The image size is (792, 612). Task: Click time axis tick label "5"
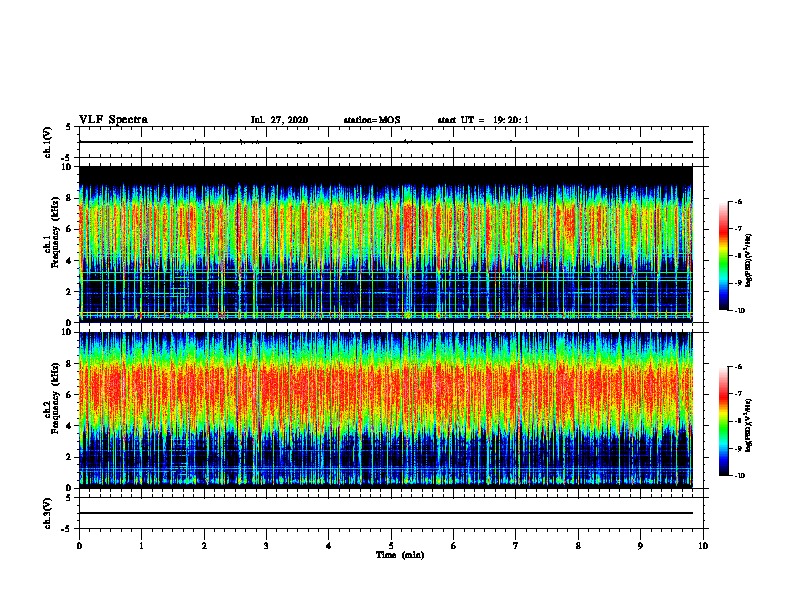391,546
